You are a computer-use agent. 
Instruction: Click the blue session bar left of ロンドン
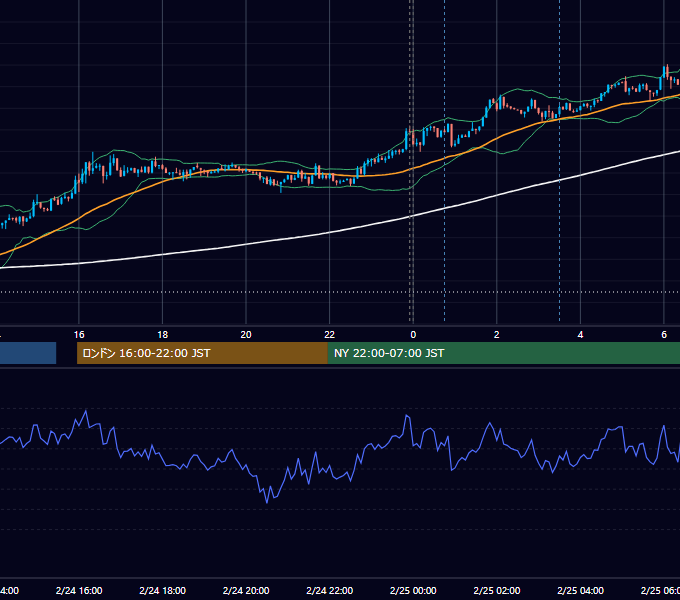[x=28, y=353]
